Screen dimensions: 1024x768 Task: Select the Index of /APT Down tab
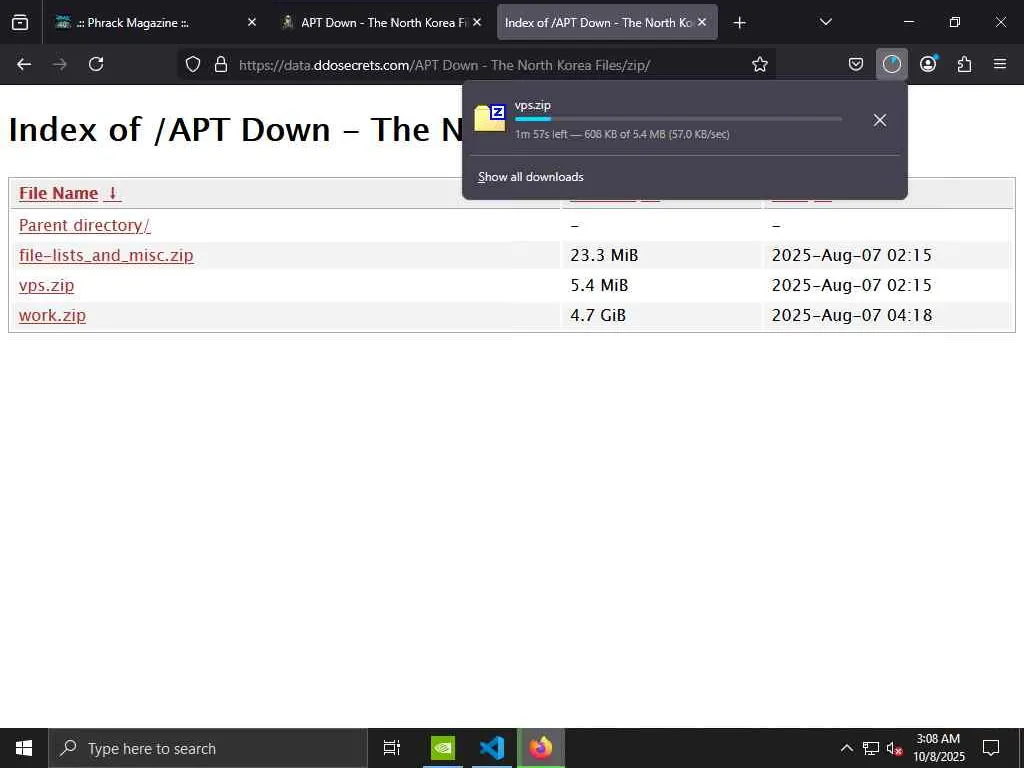[607, 22]
